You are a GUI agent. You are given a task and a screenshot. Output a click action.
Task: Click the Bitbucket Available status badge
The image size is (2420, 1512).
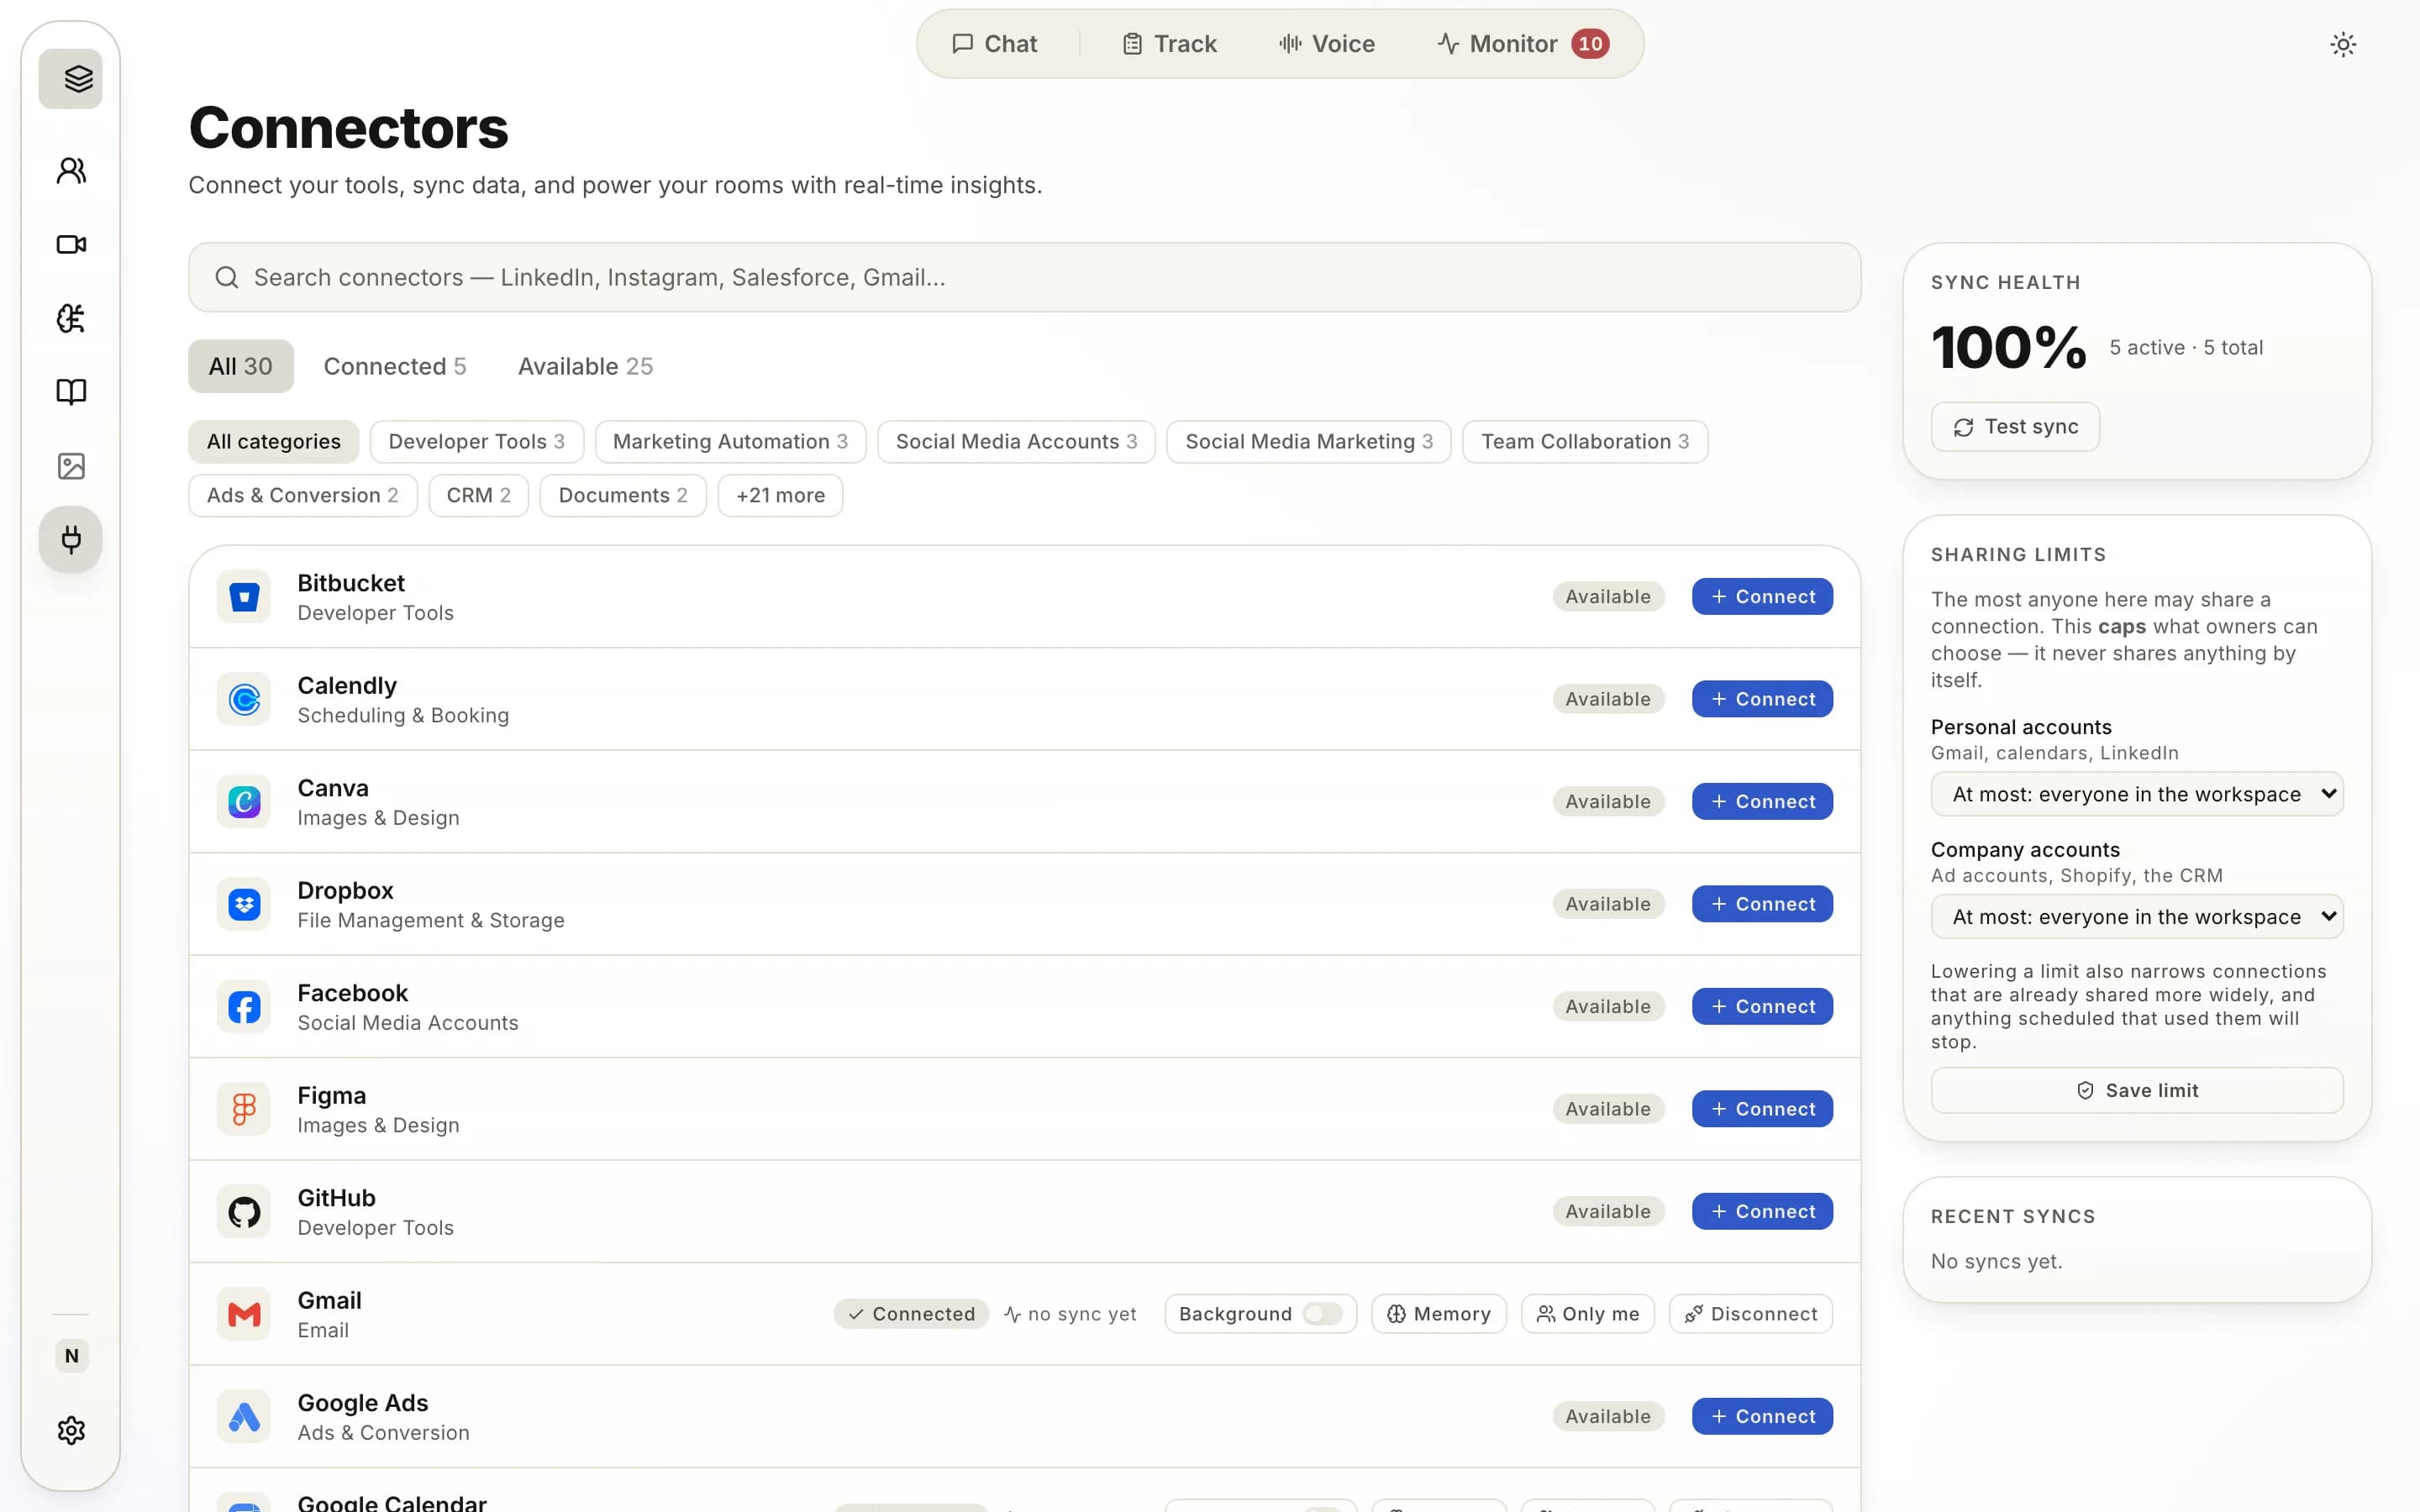click(x=1608, y=597)
